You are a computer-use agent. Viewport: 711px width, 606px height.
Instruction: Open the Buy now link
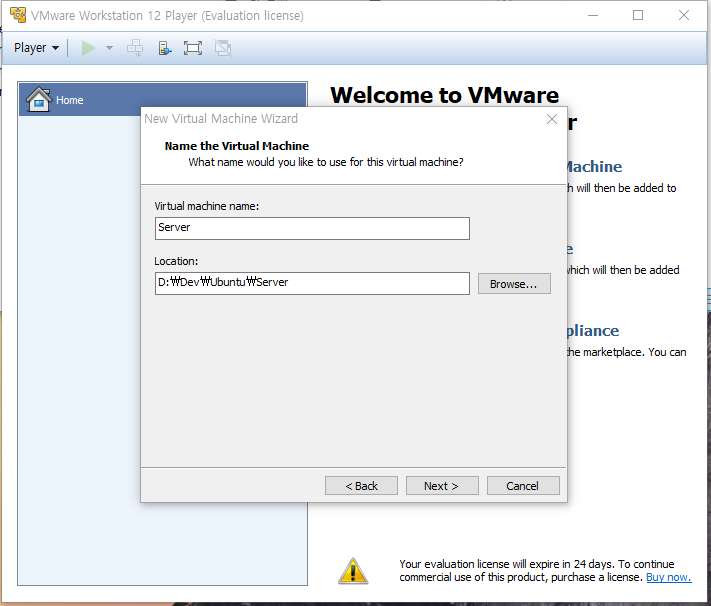(x=668, y=577)
